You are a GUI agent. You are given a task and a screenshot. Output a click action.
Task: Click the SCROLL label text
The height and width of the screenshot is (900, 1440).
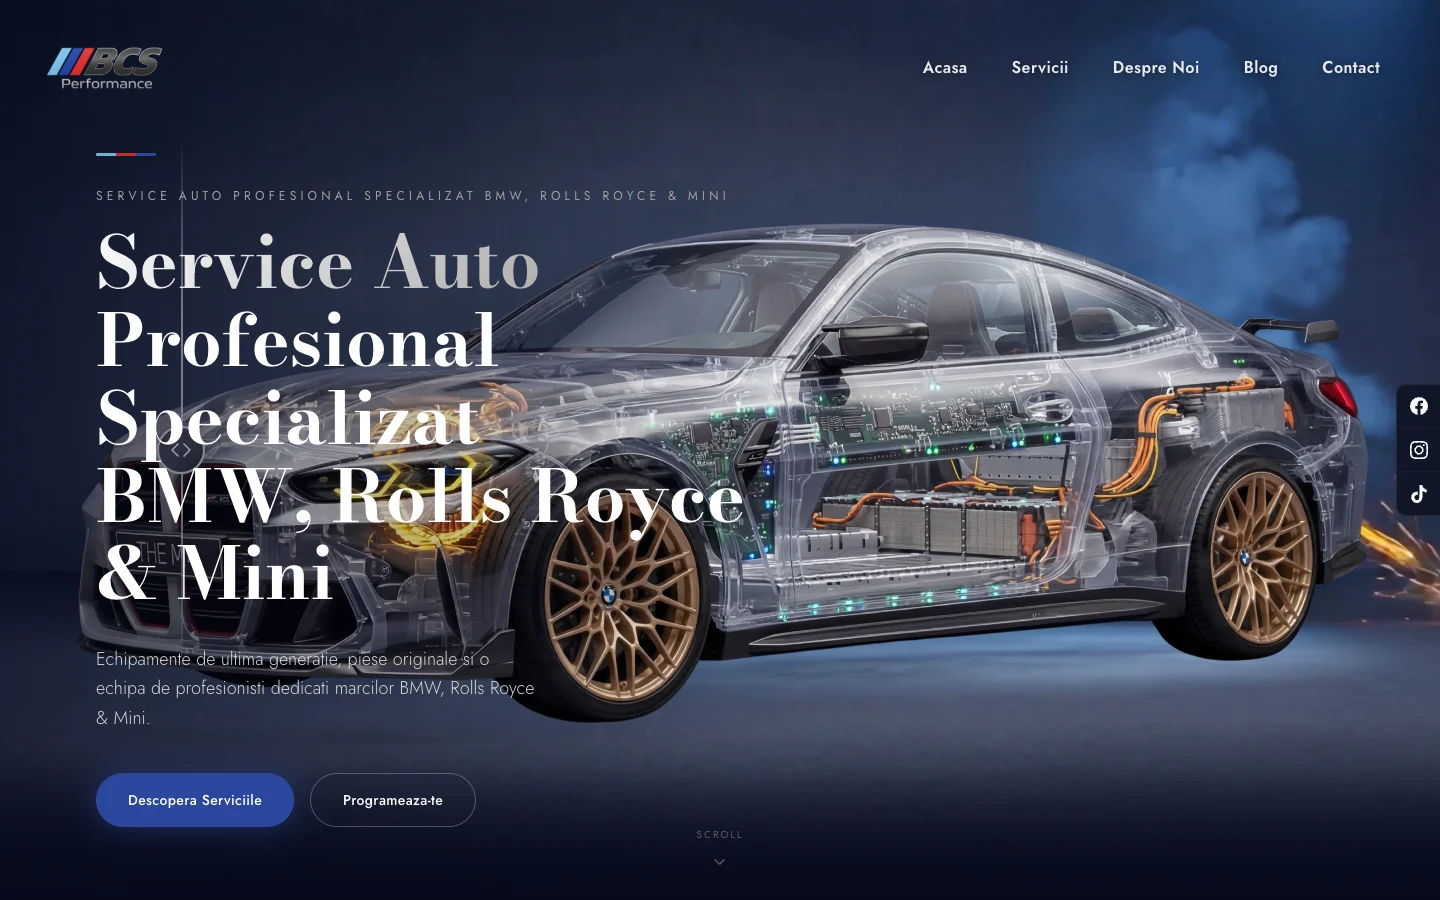pos(720,835)
